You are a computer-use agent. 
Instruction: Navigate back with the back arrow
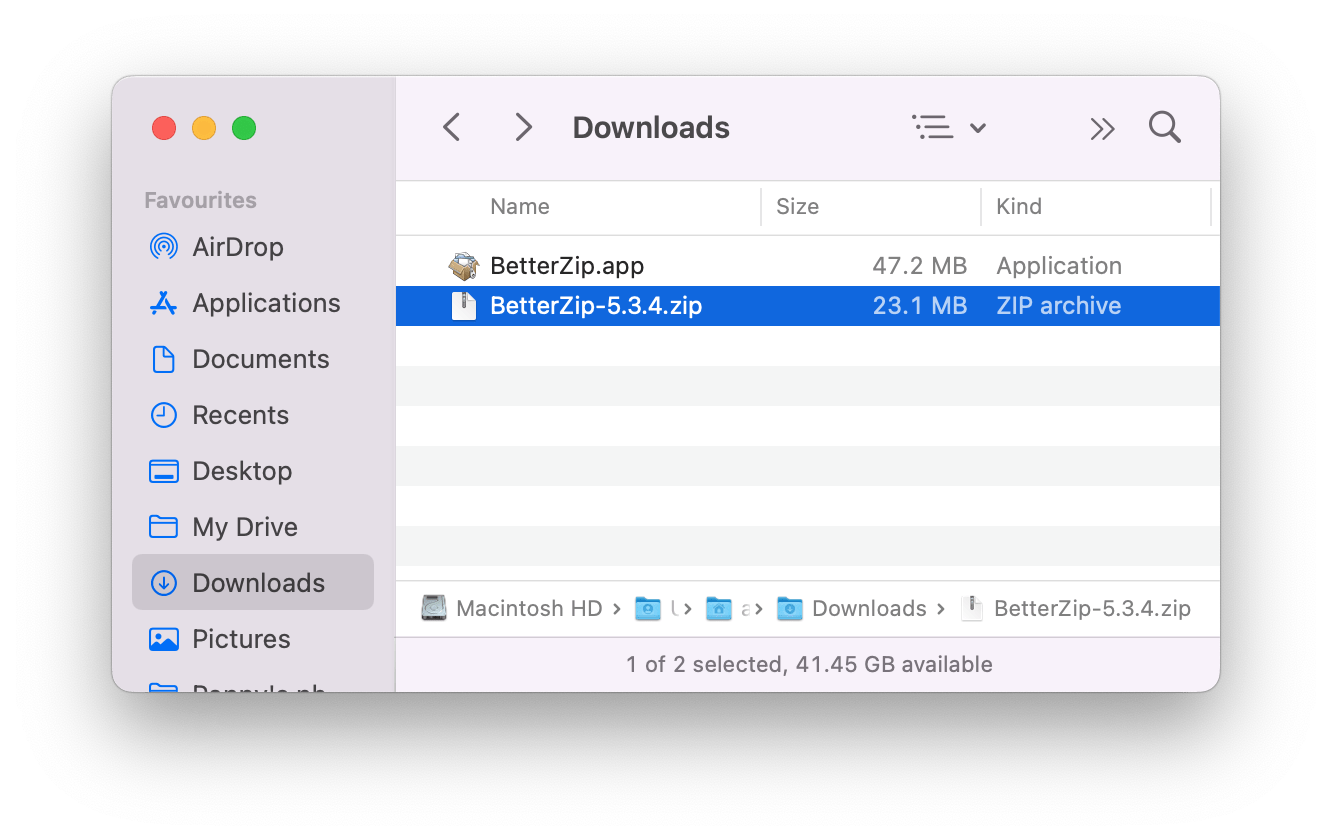tap(451, 127)
